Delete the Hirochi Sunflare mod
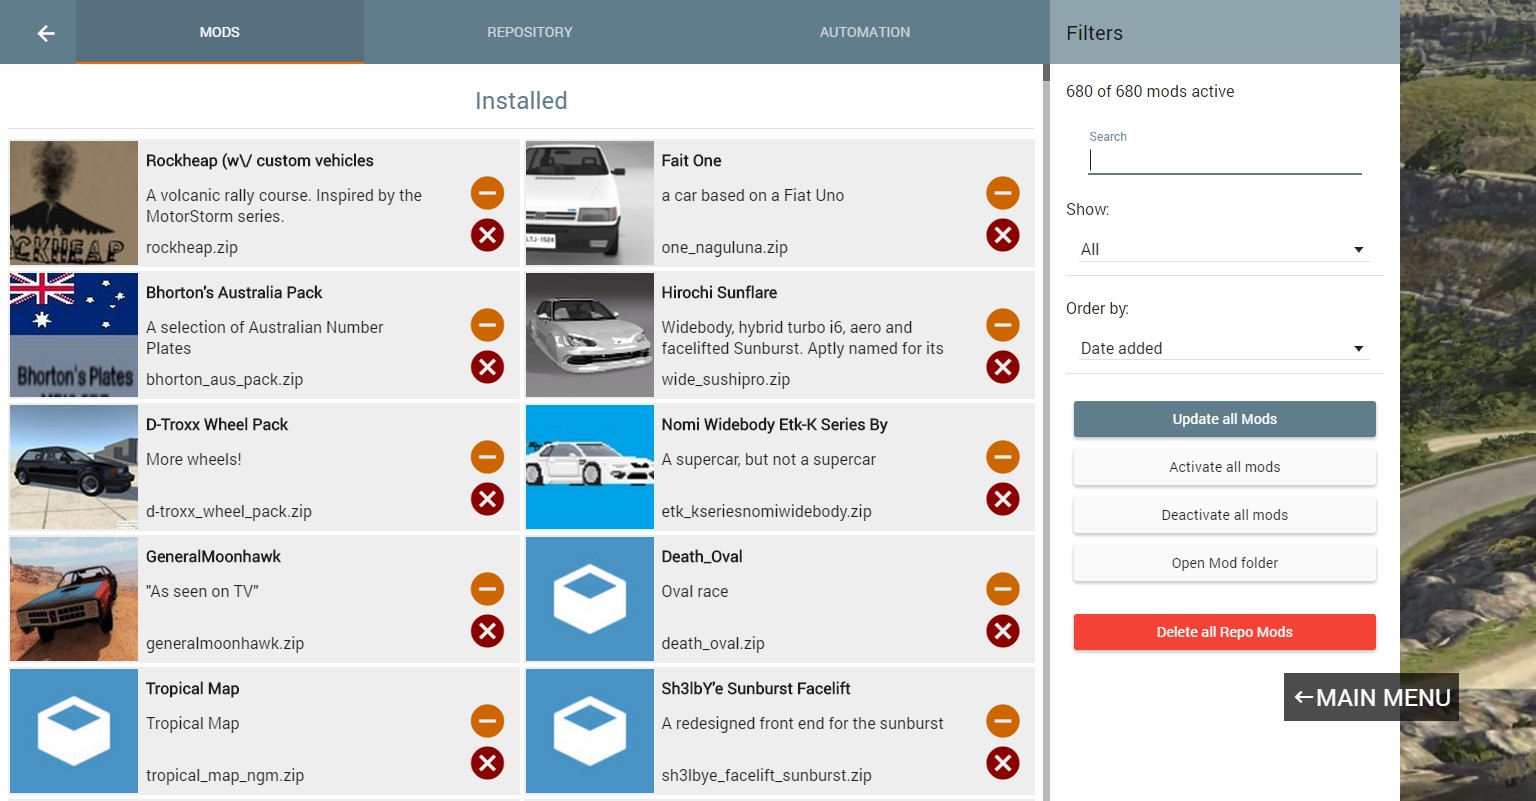 tap(1002, 367)
